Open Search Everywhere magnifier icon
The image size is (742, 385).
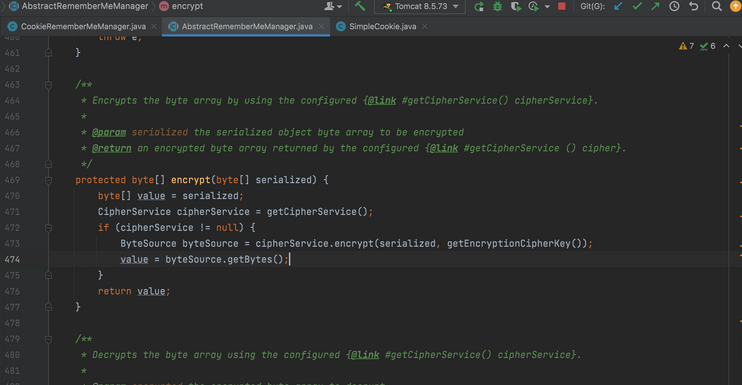pyautogui.click(x=717, y=6)
